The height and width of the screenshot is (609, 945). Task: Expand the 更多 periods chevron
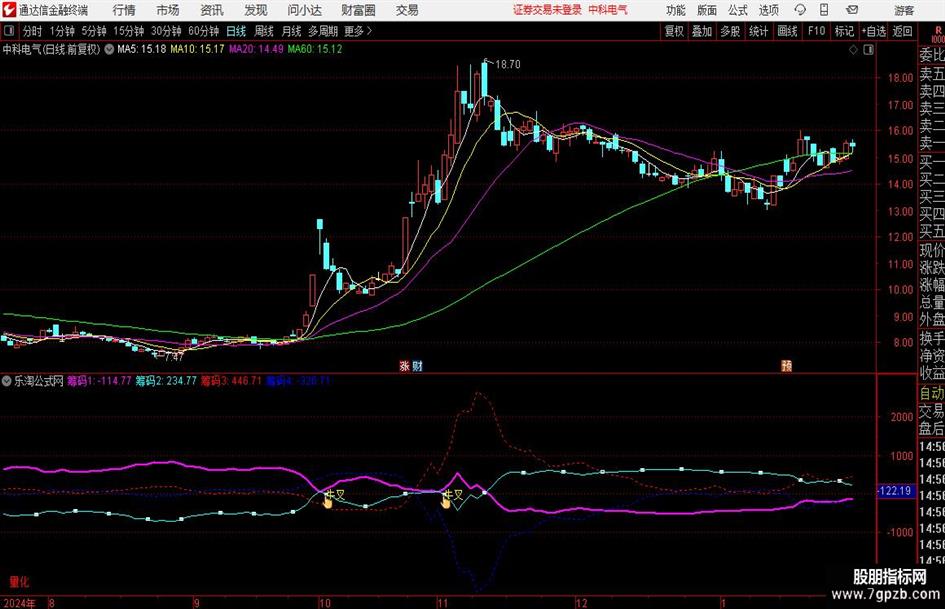(x=369, y=31)
